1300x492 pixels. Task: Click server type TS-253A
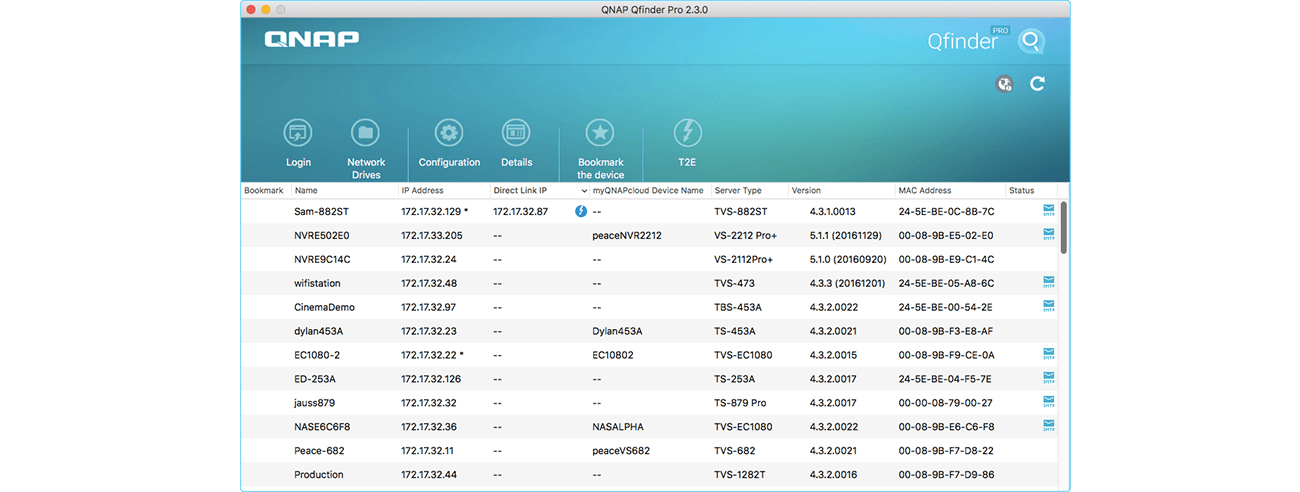[734, 379]
